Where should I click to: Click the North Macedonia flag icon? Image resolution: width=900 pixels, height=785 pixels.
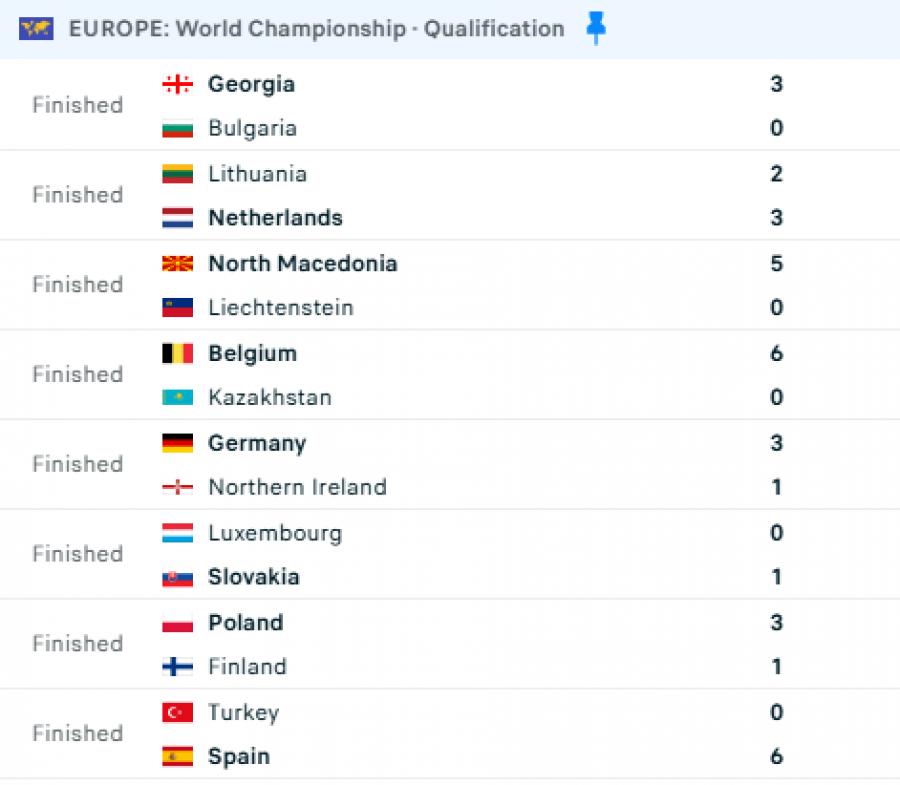tap(177, 263)
